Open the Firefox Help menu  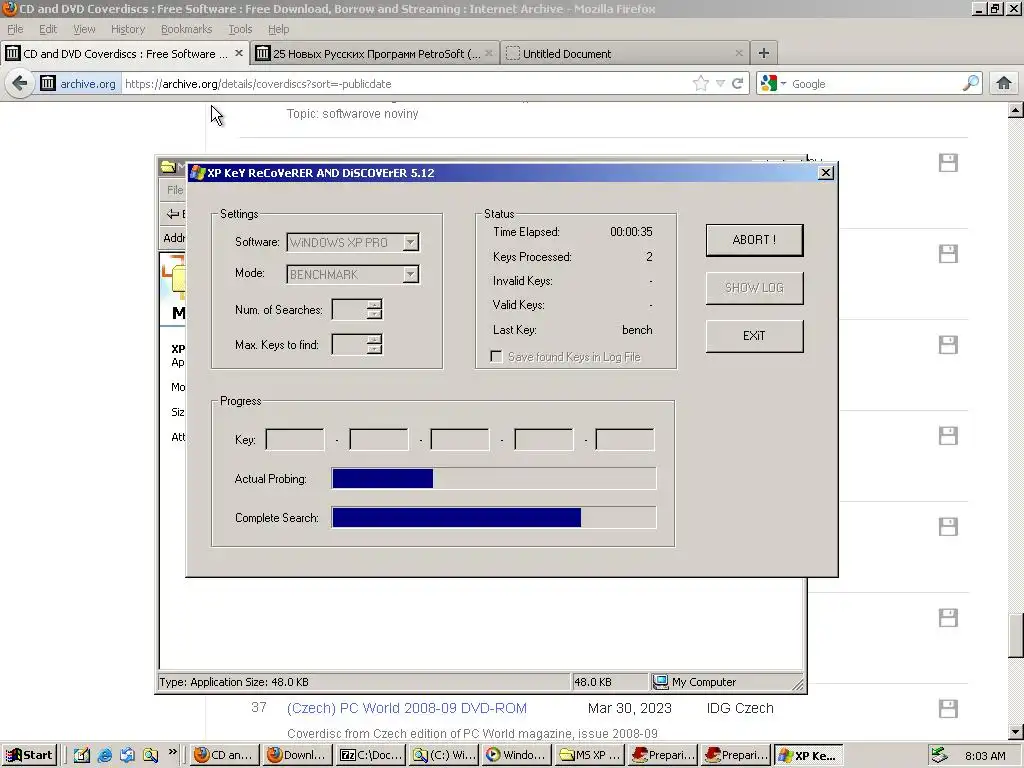tap(278, 29)
